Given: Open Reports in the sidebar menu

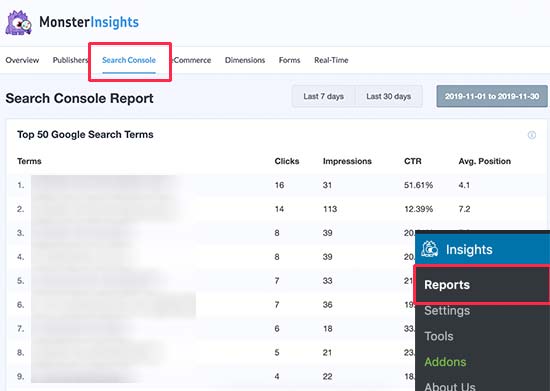Looking at the screenshot, I should tap(482, 284).
